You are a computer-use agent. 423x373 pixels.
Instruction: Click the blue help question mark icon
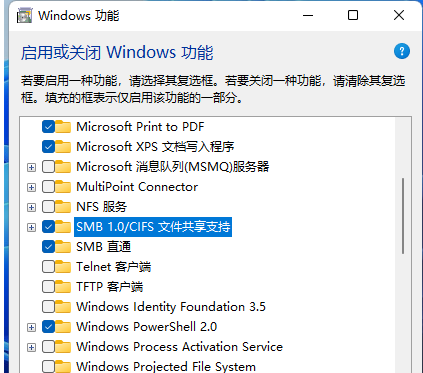coord(402,51)
